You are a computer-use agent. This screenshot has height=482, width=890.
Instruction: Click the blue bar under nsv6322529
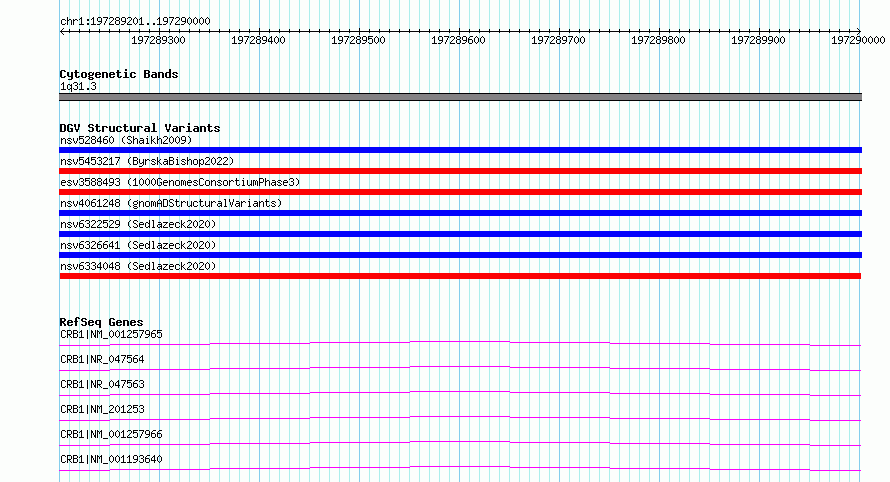coord(460,234)
